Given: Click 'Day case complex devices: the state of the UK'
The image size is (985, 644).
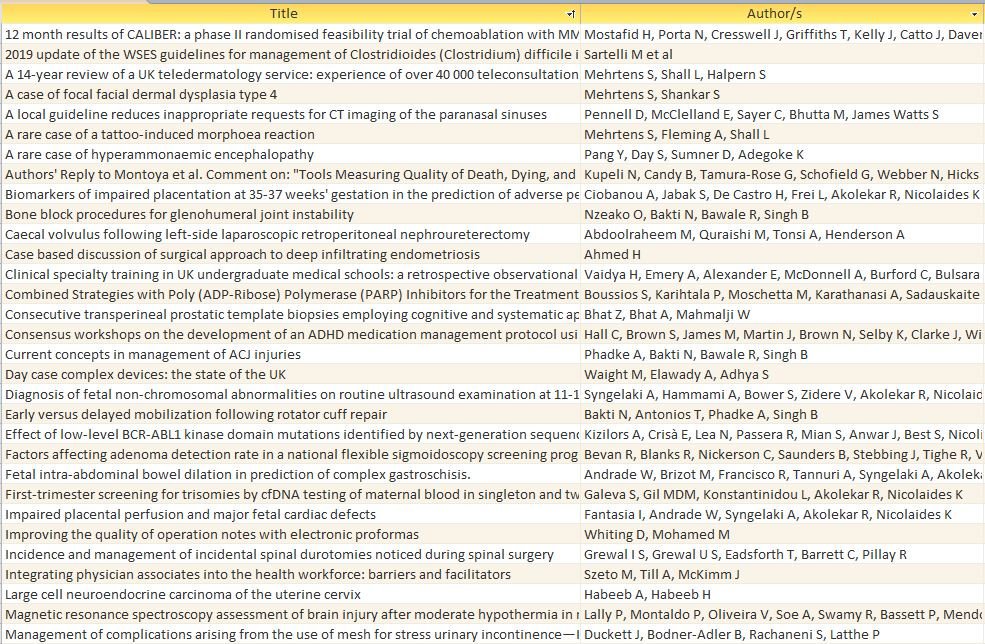Looking at the screenshot, I should coord(291,374).
